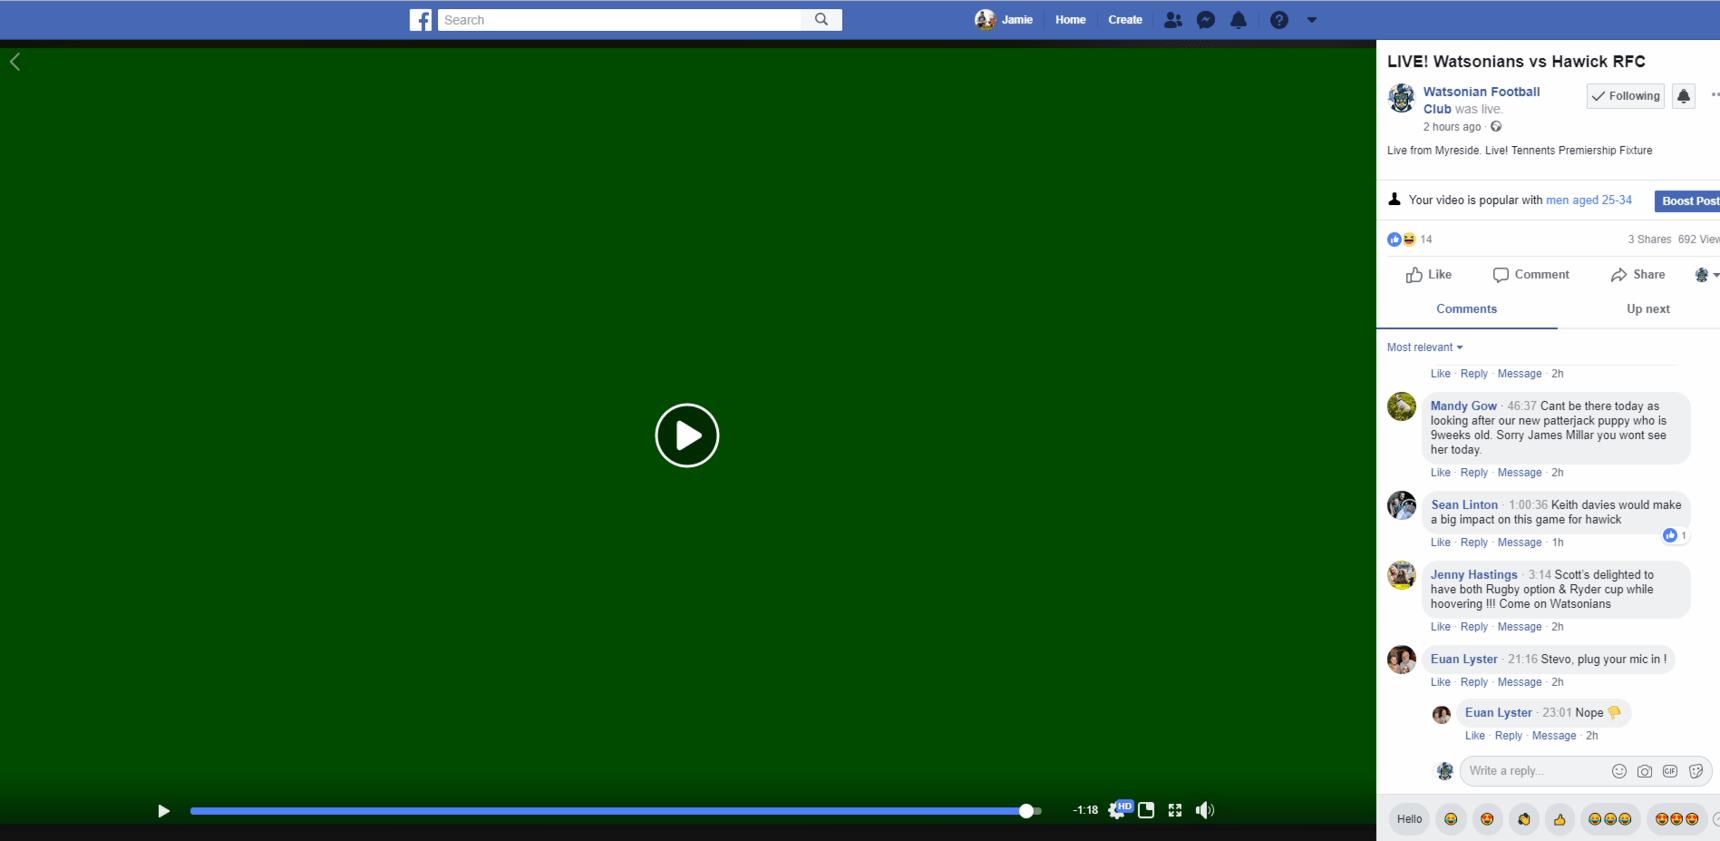This screenshot has width=1720, height=841.
Task: Send triple laughing emoji quick reply
Action: (x=1610, y=819)
